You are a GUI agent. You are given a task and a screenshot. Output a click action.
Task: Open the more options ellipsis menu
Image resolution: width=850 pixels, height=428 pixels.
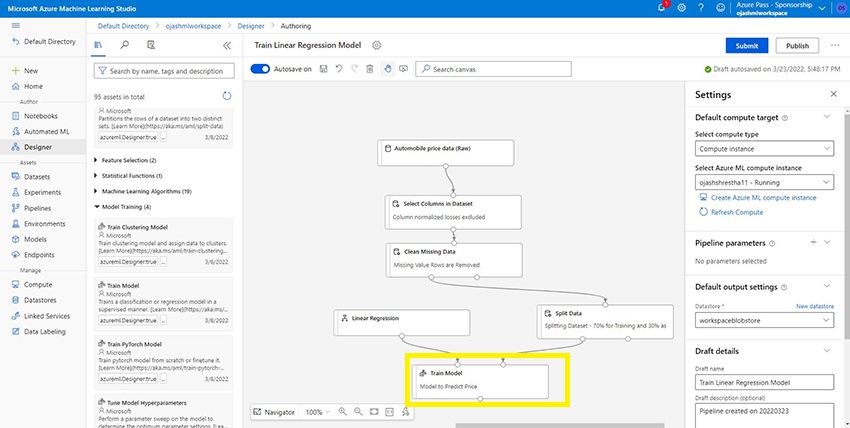835,46
